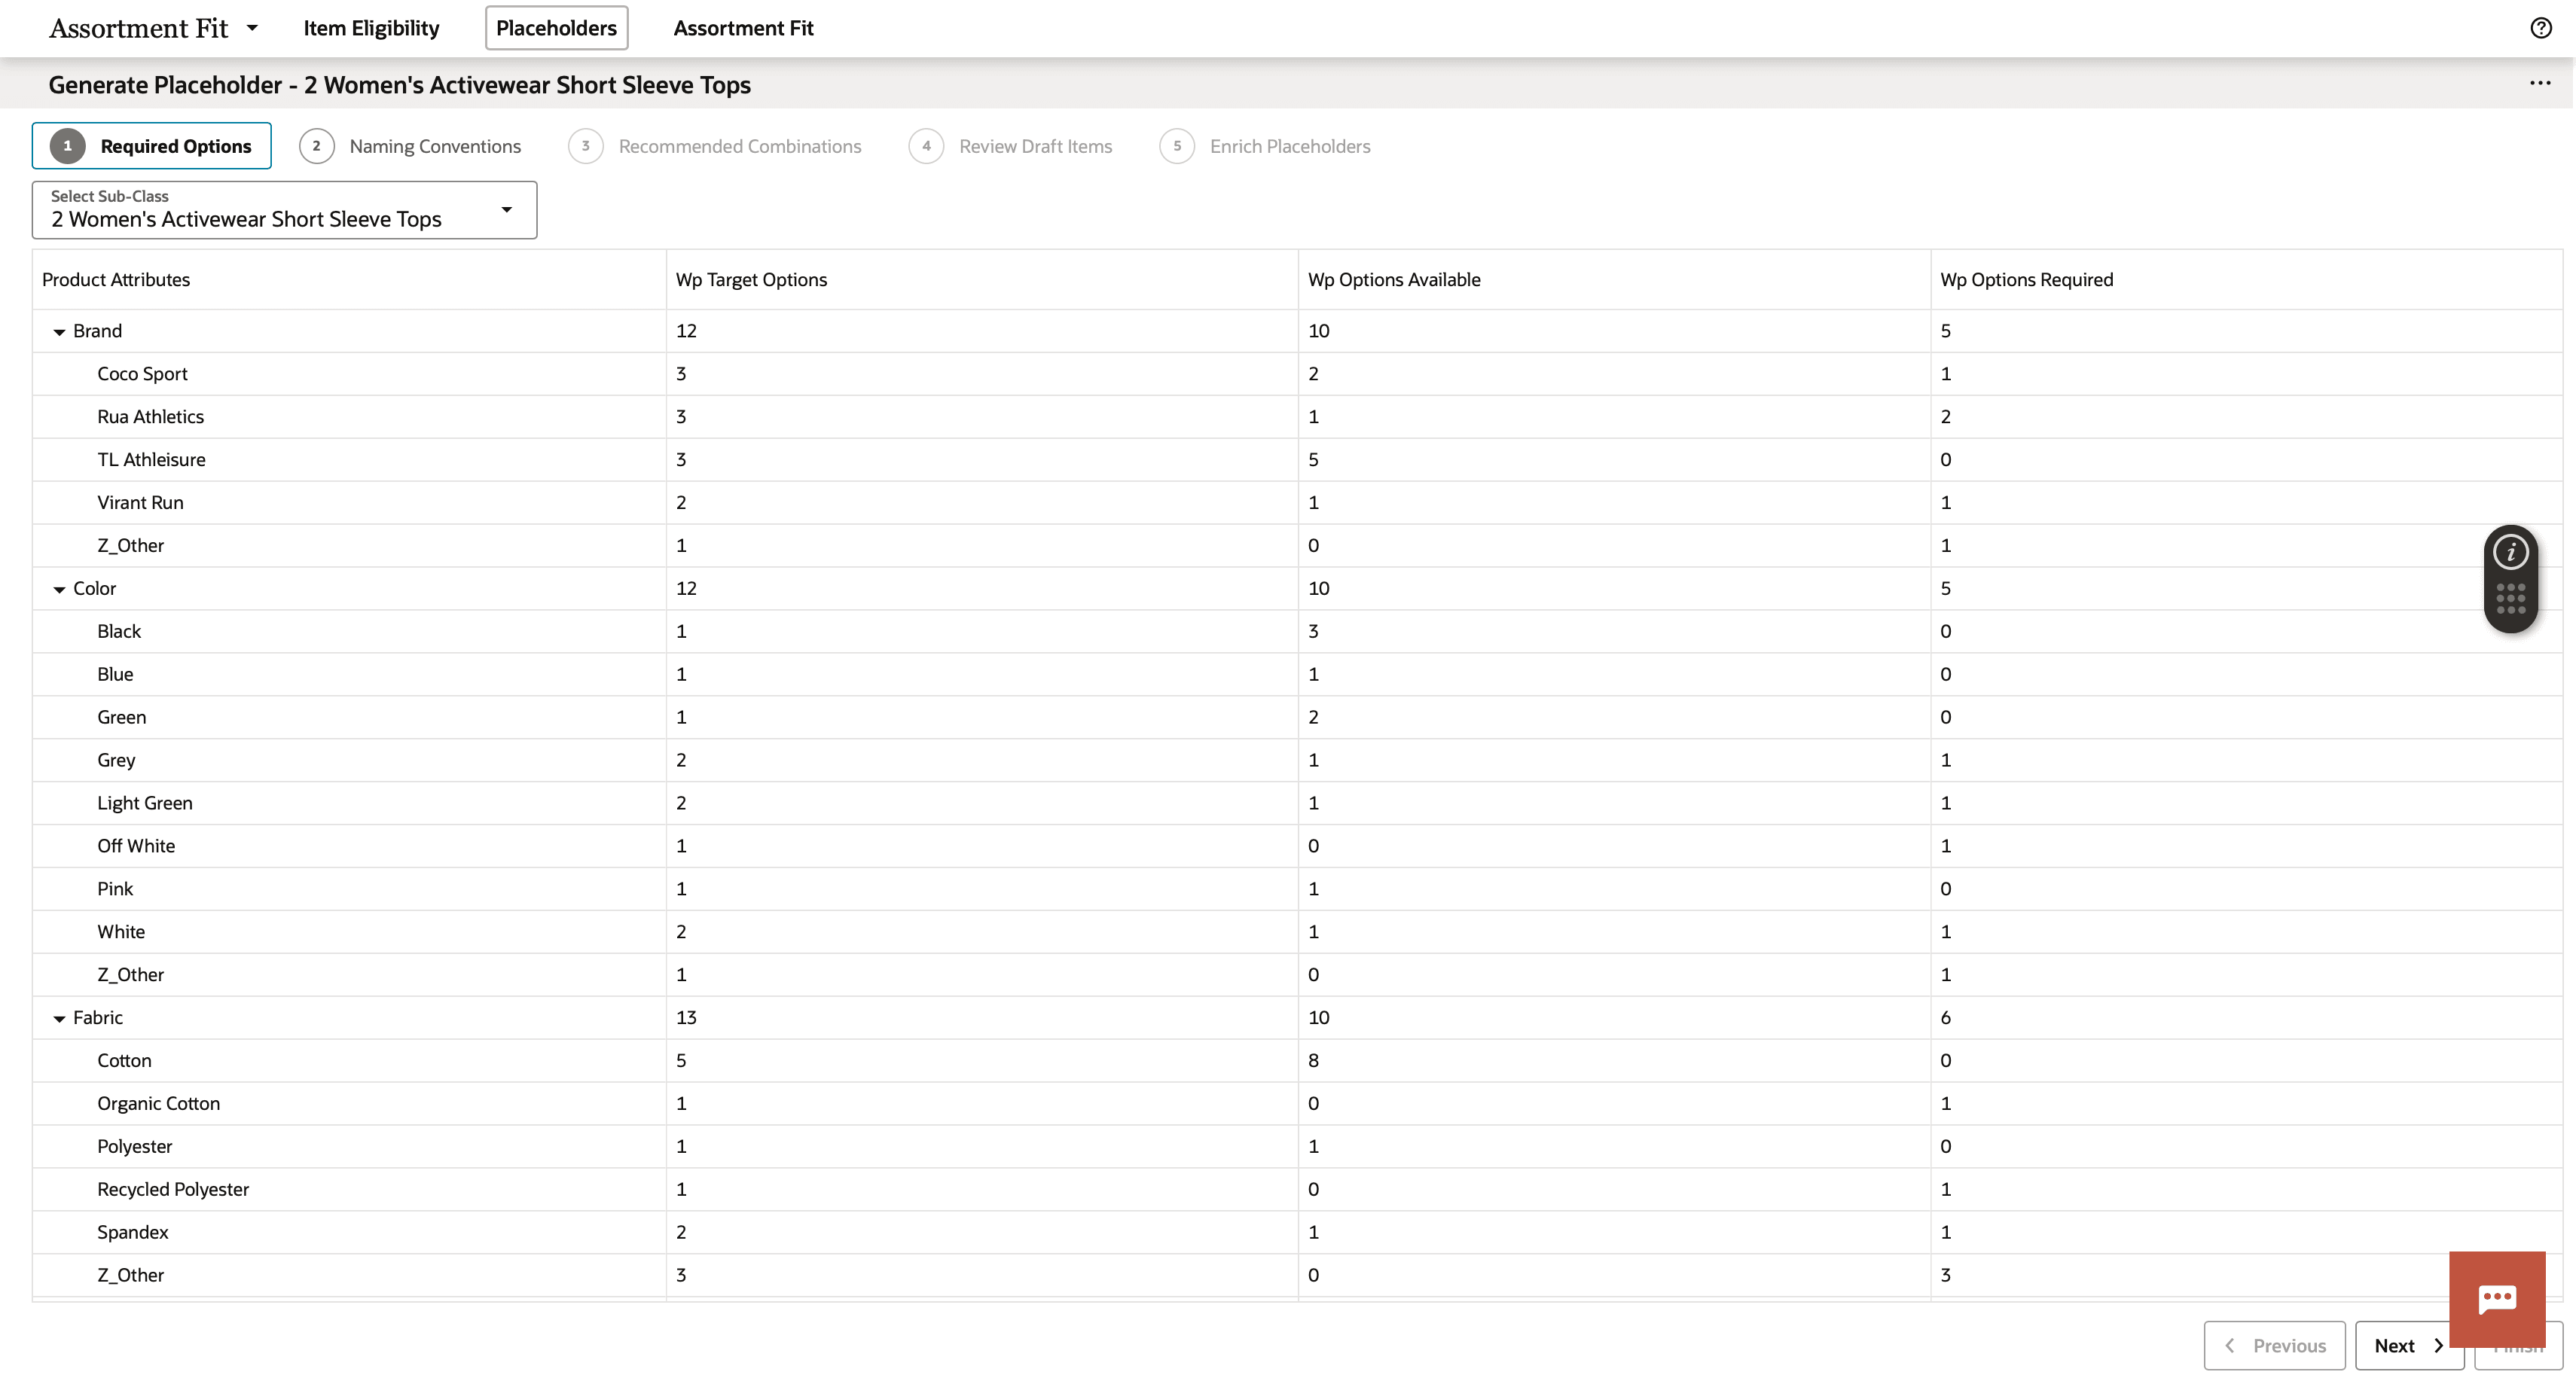Switch to the Item Eligibility tab

pos(371,28)
